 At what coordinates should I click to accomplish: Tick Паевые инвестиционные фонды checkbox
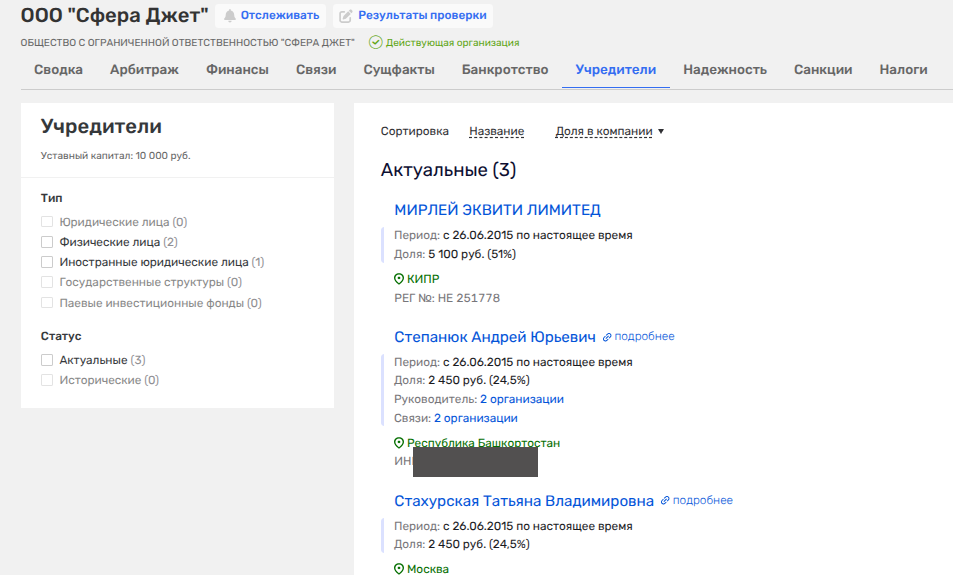click(47, 303)
